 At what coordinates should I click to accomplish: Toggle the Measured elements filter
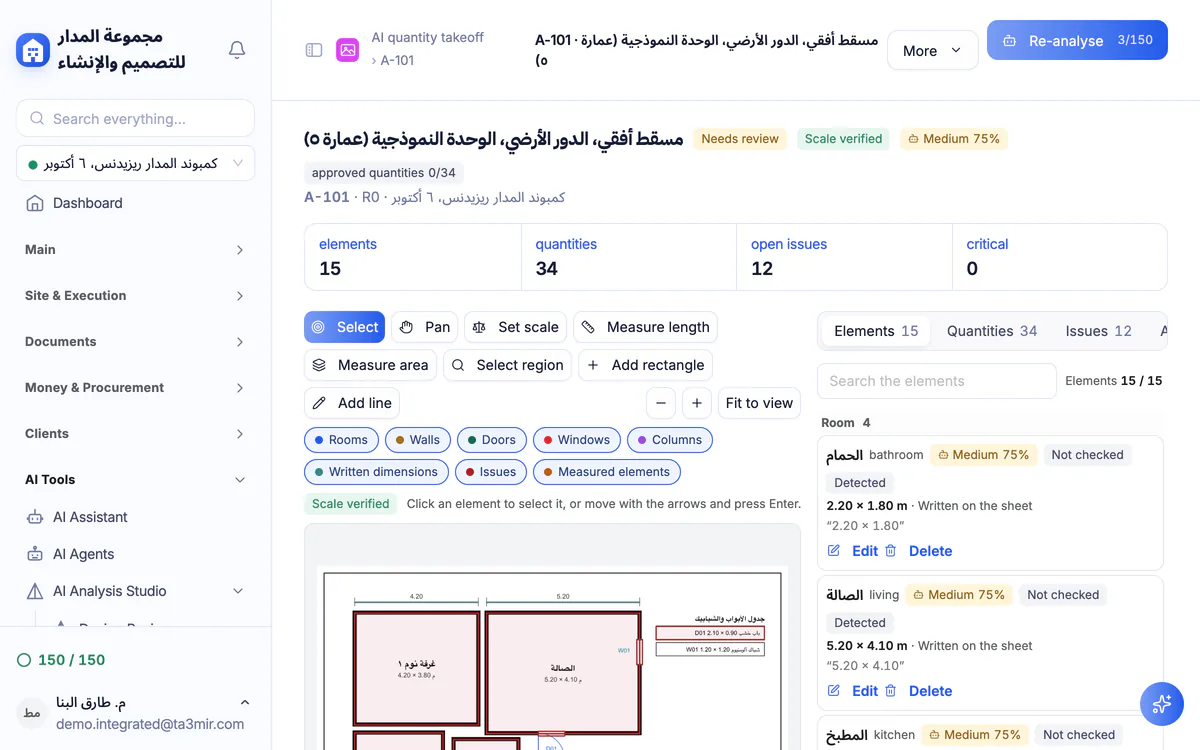click(x=607, y=472)
